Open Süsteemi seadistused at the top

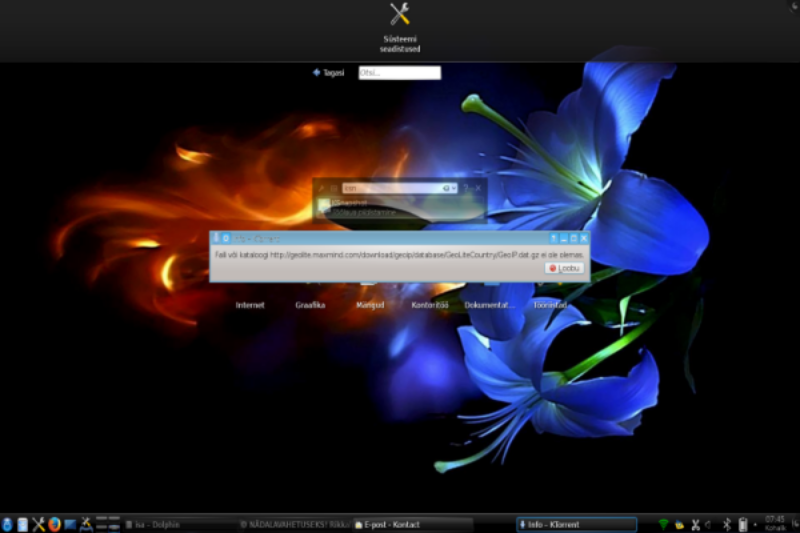[399, 26]
